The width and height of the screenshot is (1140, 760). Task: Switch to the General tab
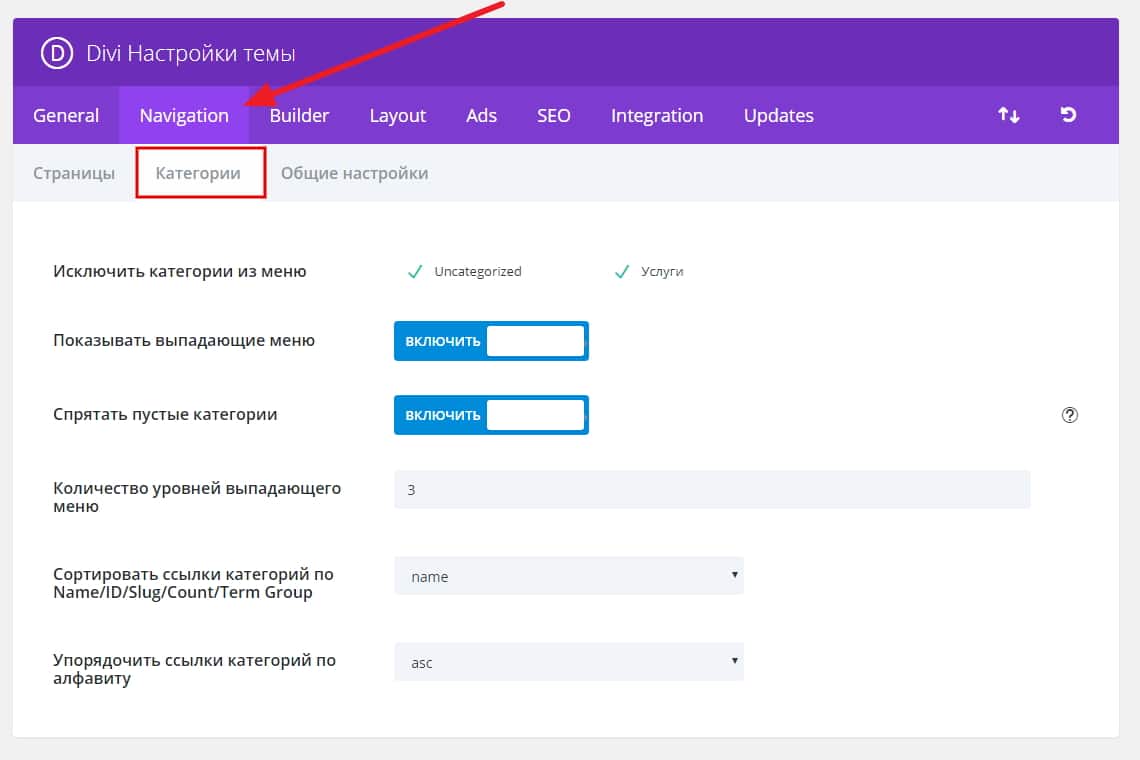pyautogui.click(x=66, y=115)
